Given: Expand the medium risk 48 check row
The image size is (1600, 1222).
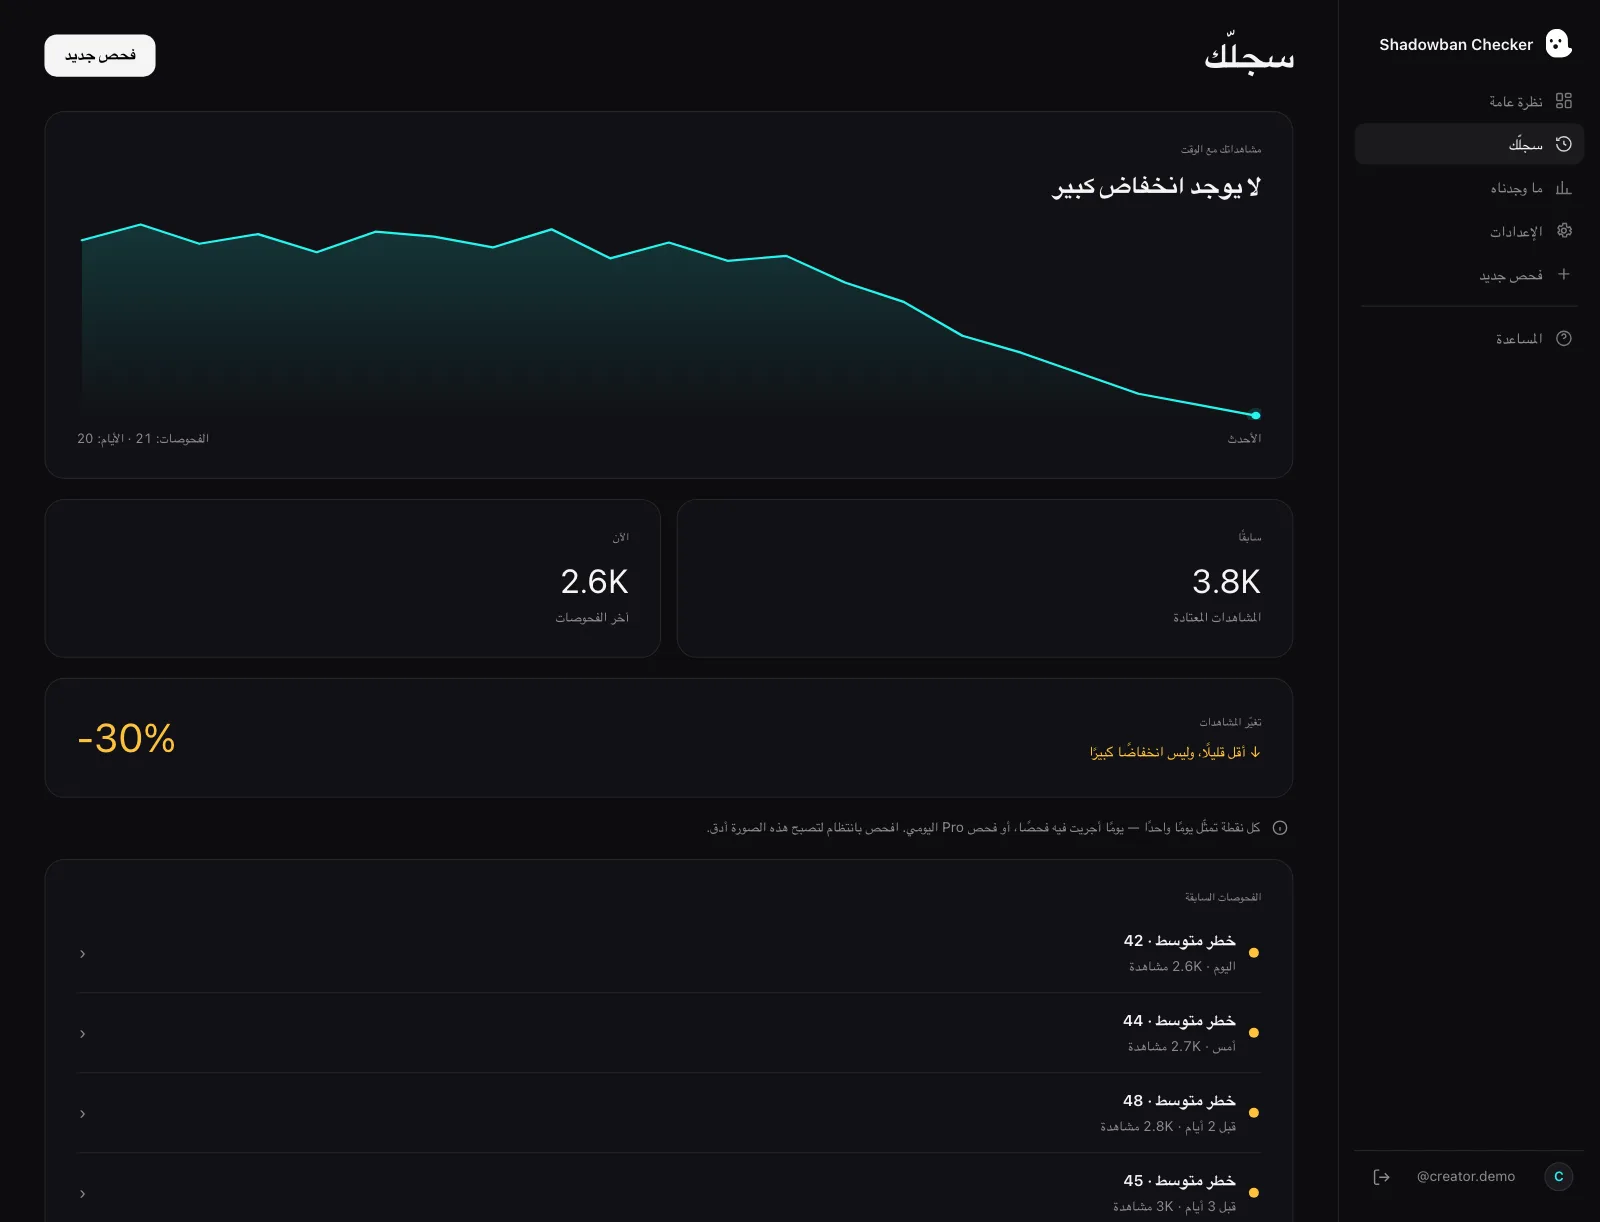Looking at the screenshot, I should pyautogui.click(x=669, y=1113).
